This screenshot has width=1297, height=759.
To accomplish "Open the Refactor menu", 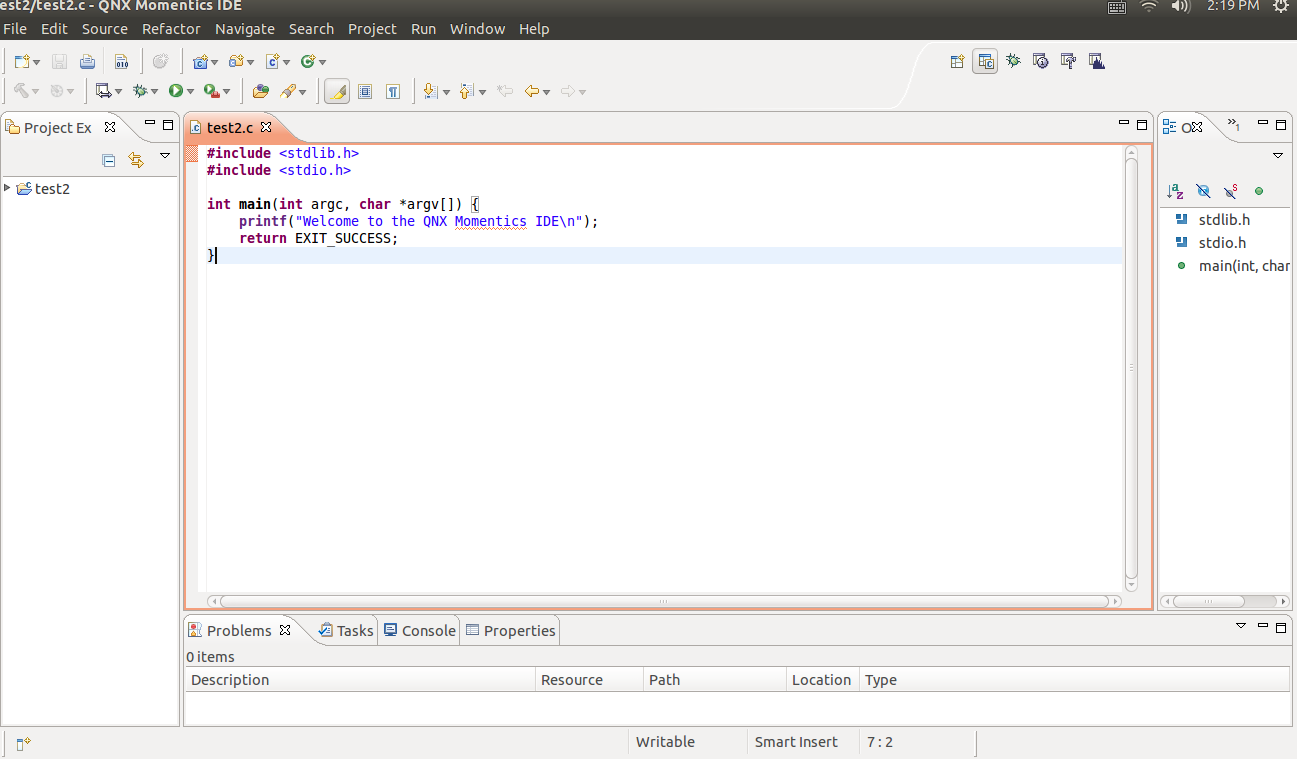I will [171, 29].
